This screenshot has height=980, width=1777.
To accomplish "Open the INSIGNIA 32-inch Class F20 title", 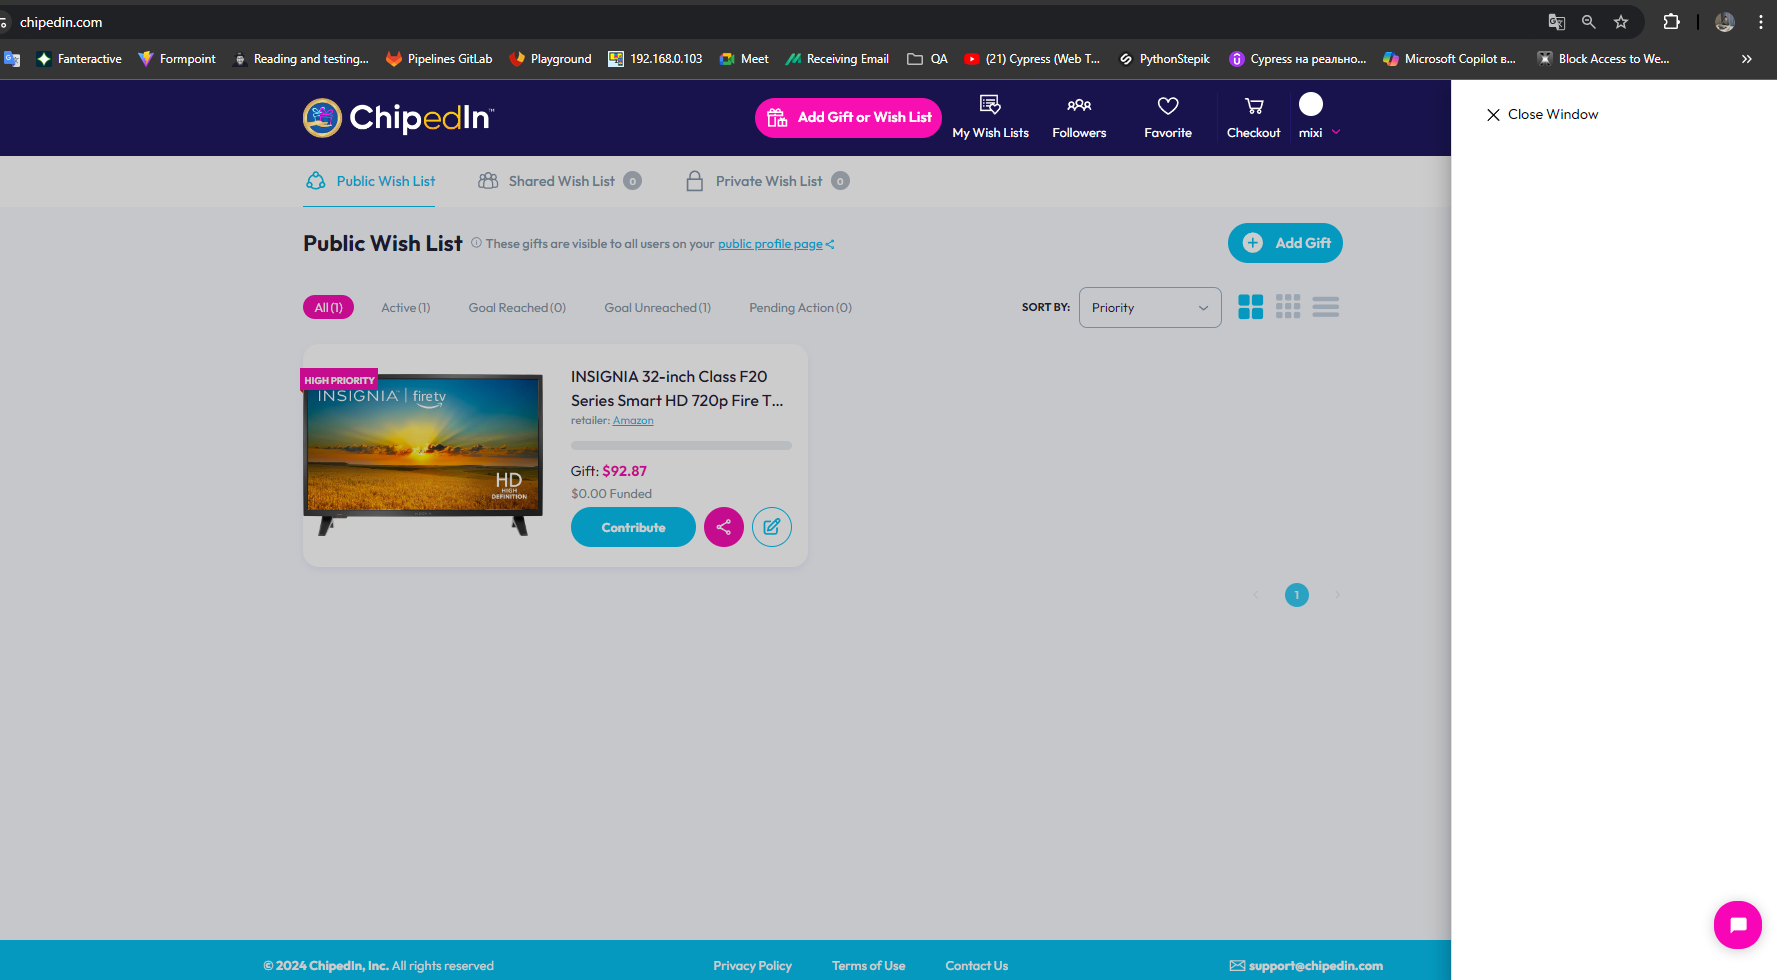I will point(677,388).
